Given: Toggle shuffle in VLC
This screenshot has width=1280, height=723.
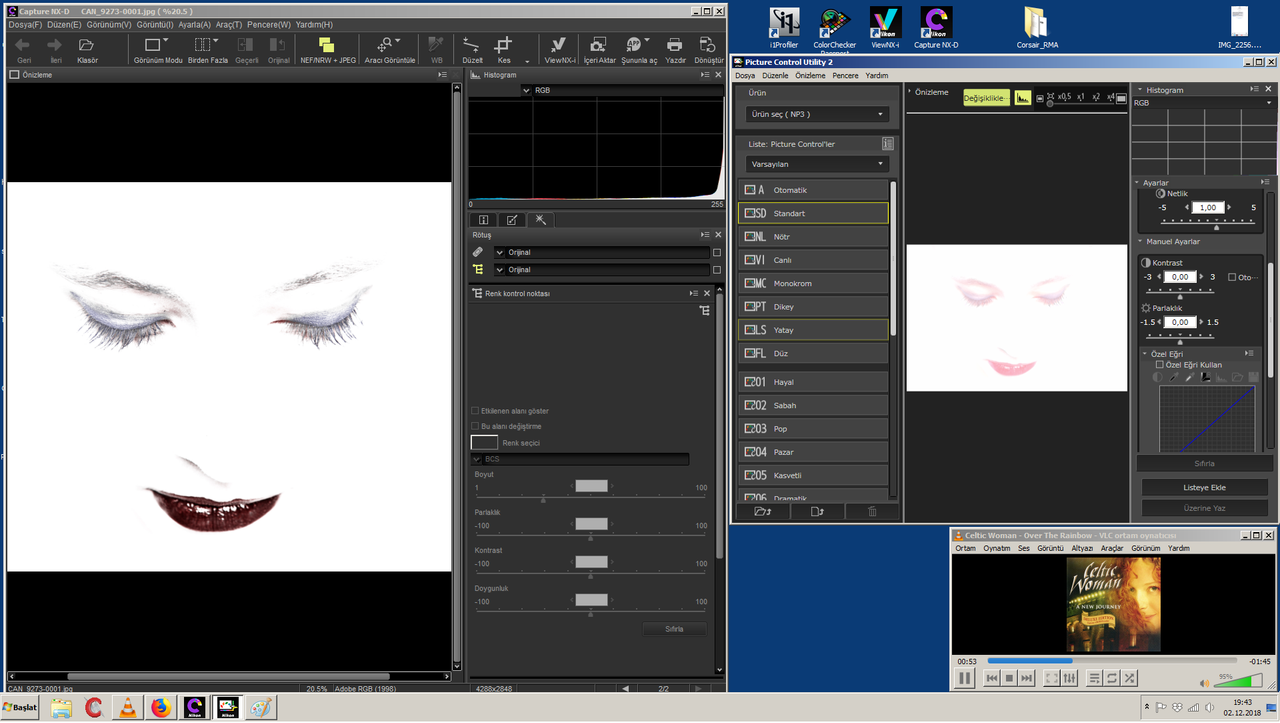Looking at the screenshot, I should (1130, 678).
